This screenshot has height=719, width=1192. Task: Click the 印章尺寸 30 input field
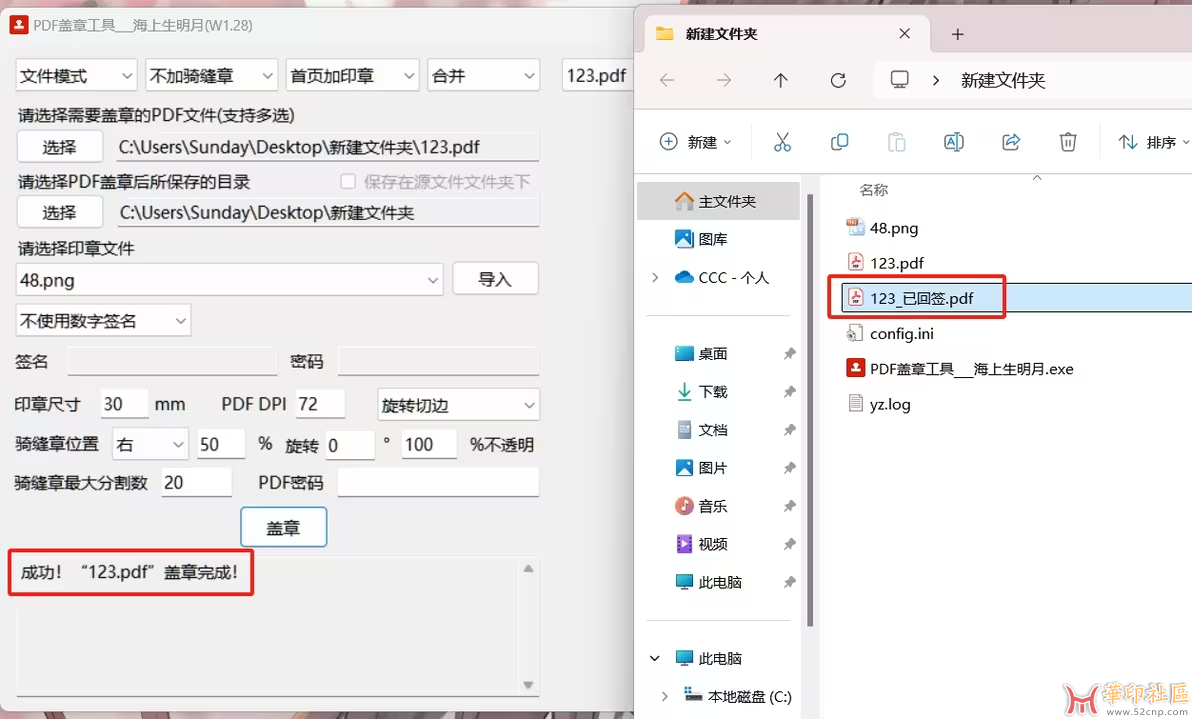pyautogui.click(x=125, y=404)
